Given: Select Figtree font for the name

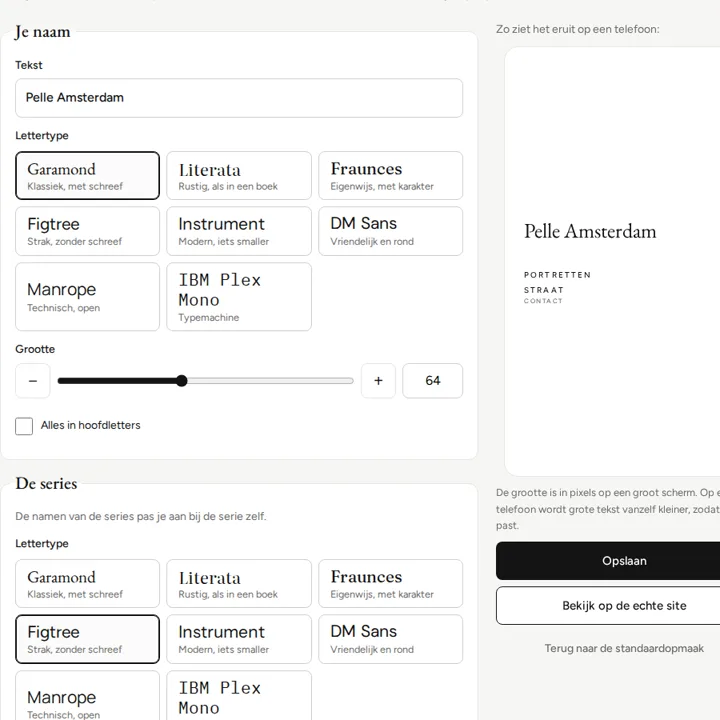Looking at the screenshot, I should coord(87,231).
